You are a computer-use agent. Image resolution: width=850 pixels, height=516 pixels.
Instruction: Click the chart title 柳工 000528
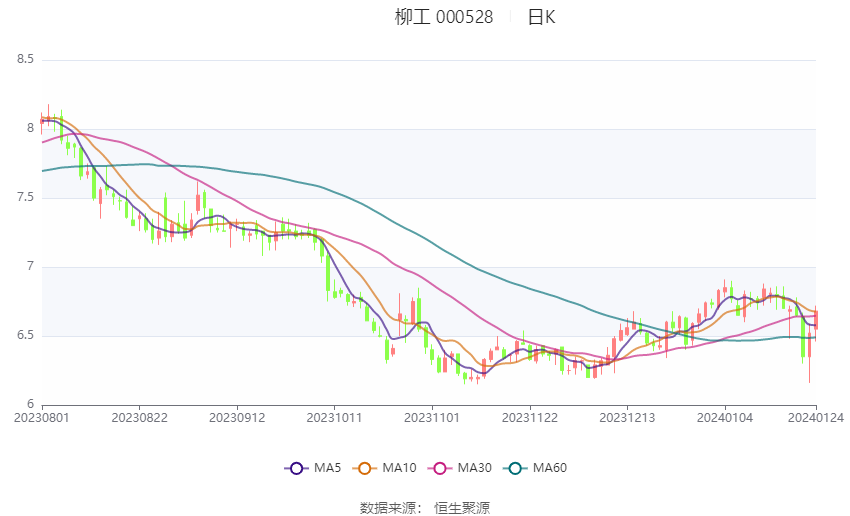click(444, 17)
